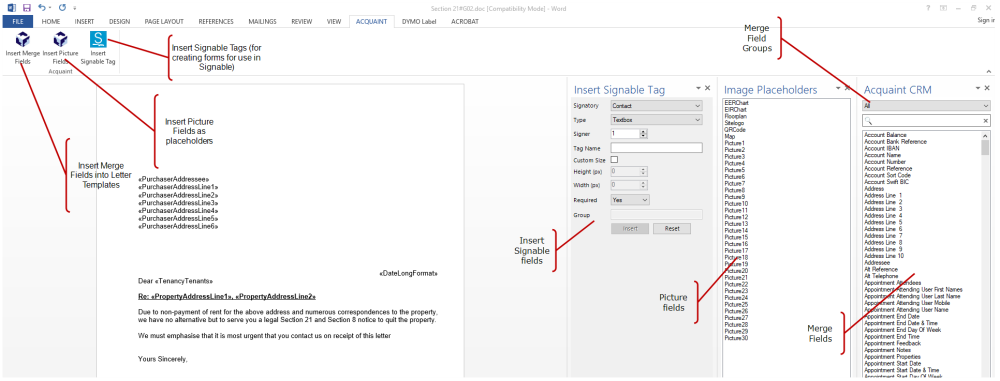Click the Reset button
The image size is (1000, 381).
click(672, 228)
